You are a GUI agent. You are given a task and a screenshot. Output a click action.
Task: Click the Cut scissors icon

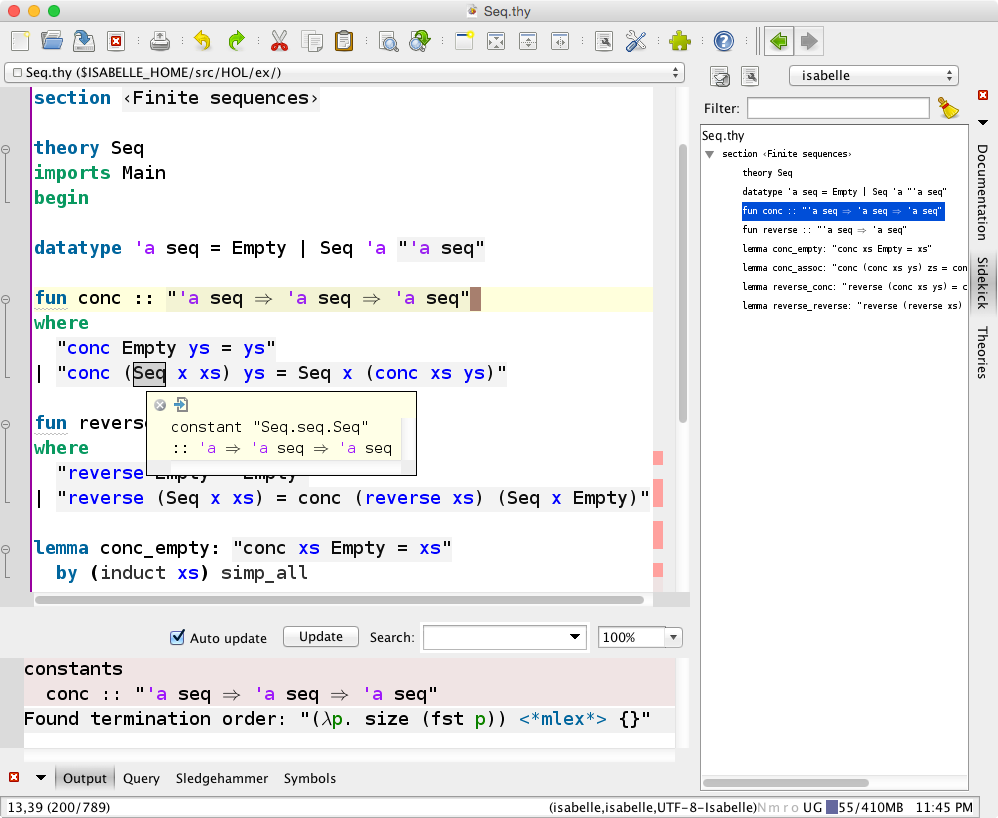(x=279, y=41)
